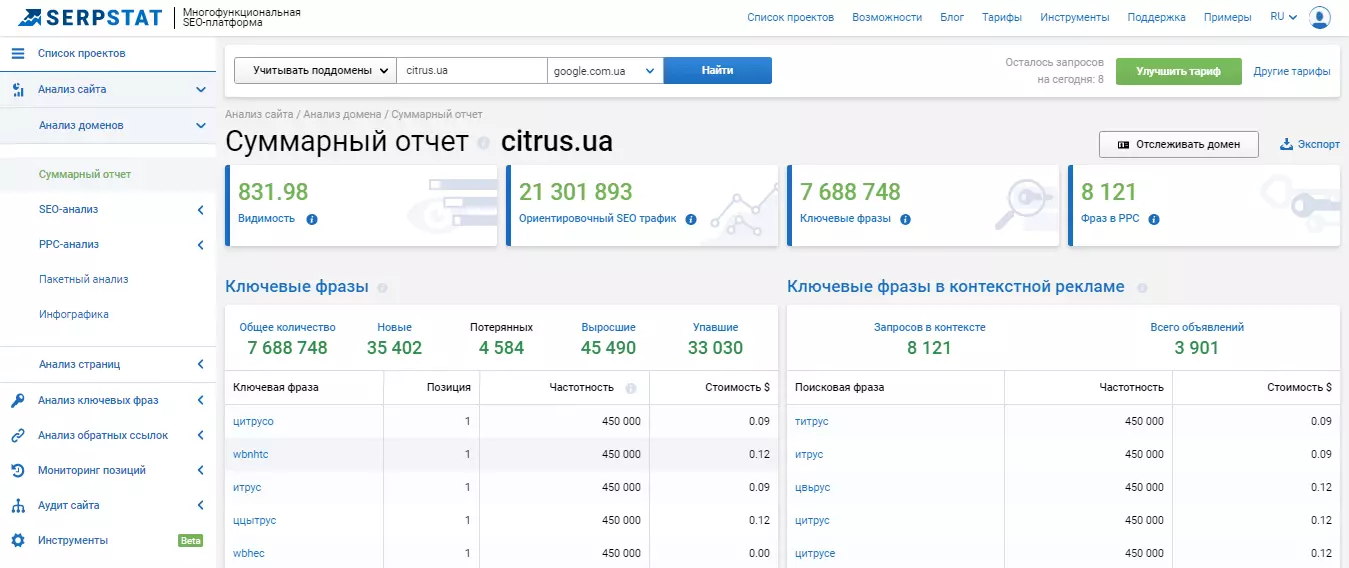
Task: Open the hamburger menu icon beside Список проектов
Action: coord(17,53)
